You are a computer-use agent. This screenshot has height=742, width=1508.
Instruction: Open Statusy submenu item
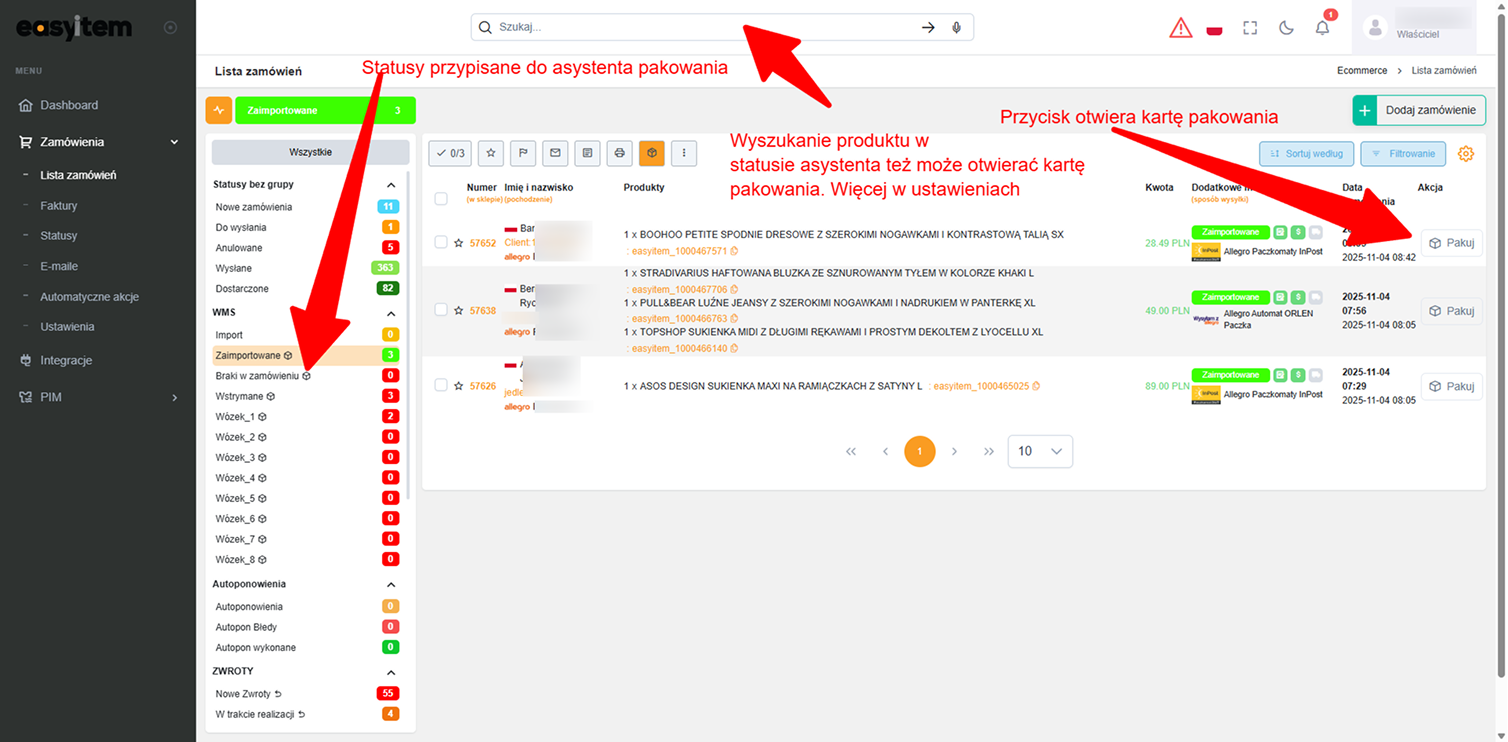point(58,236)
